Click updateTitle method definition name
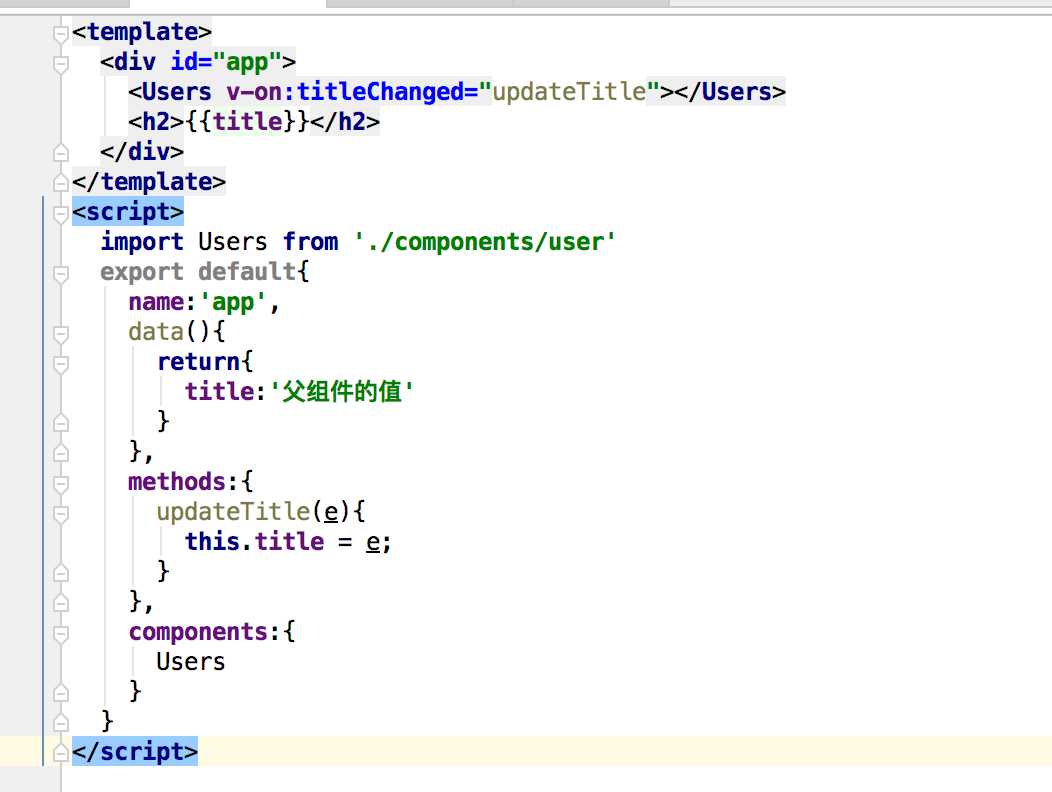The width and height of the screenshot is (1052, 792). pos(233,511)
